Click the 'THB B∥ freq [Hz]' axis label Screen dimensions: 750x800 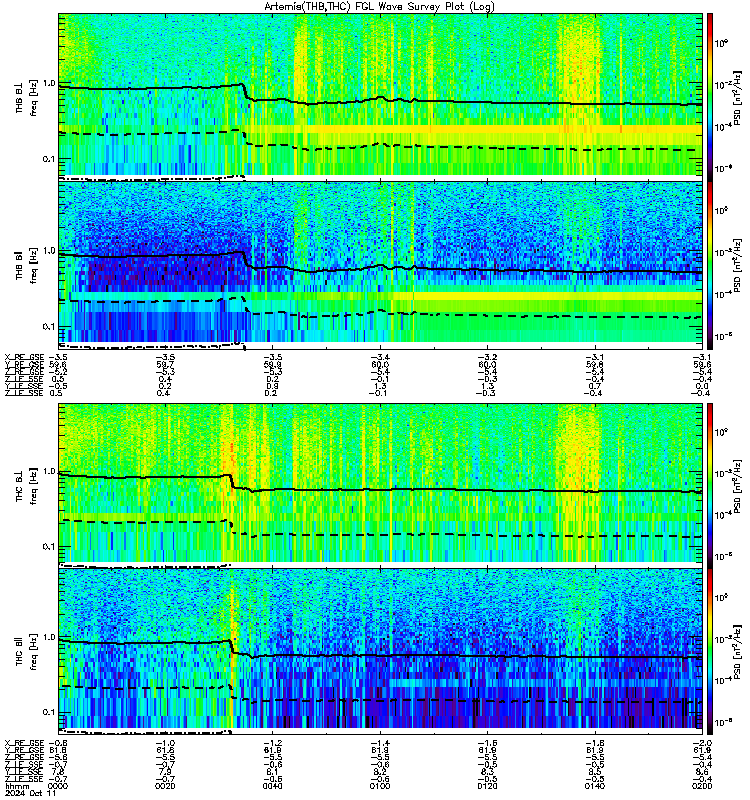[26, 265]
